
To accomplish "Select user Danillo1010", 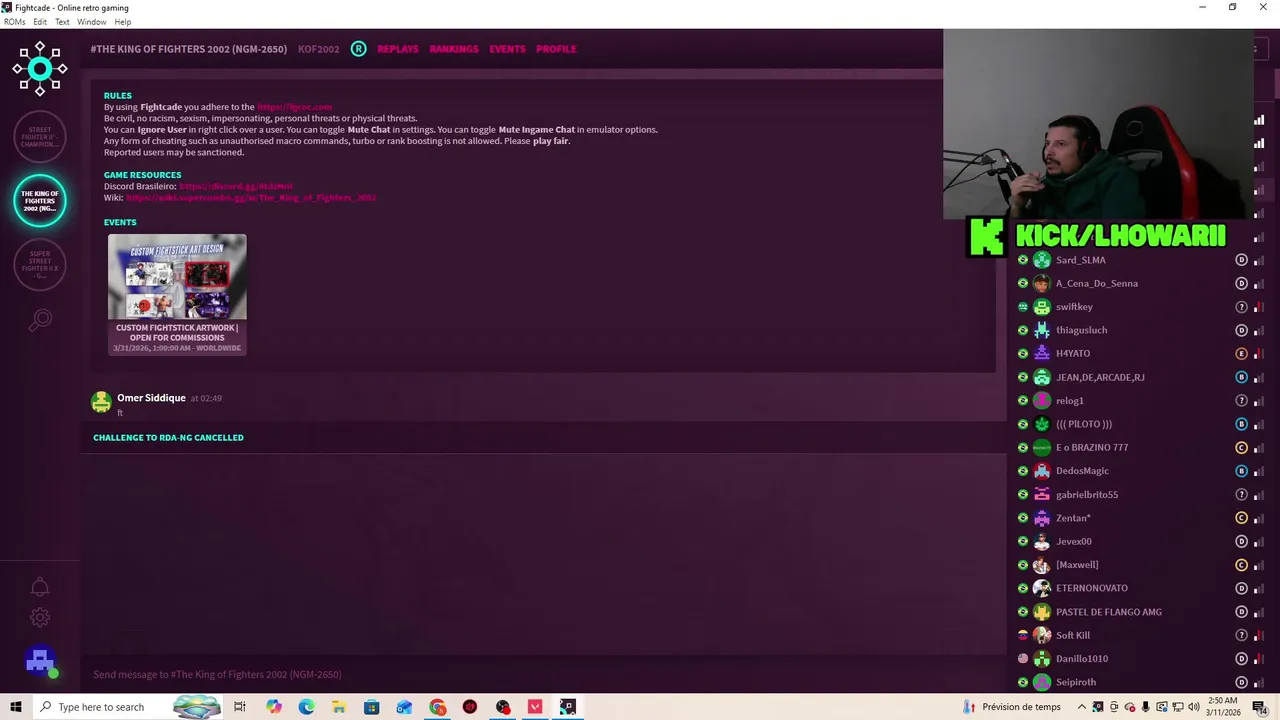I will tap(1082, 659).
